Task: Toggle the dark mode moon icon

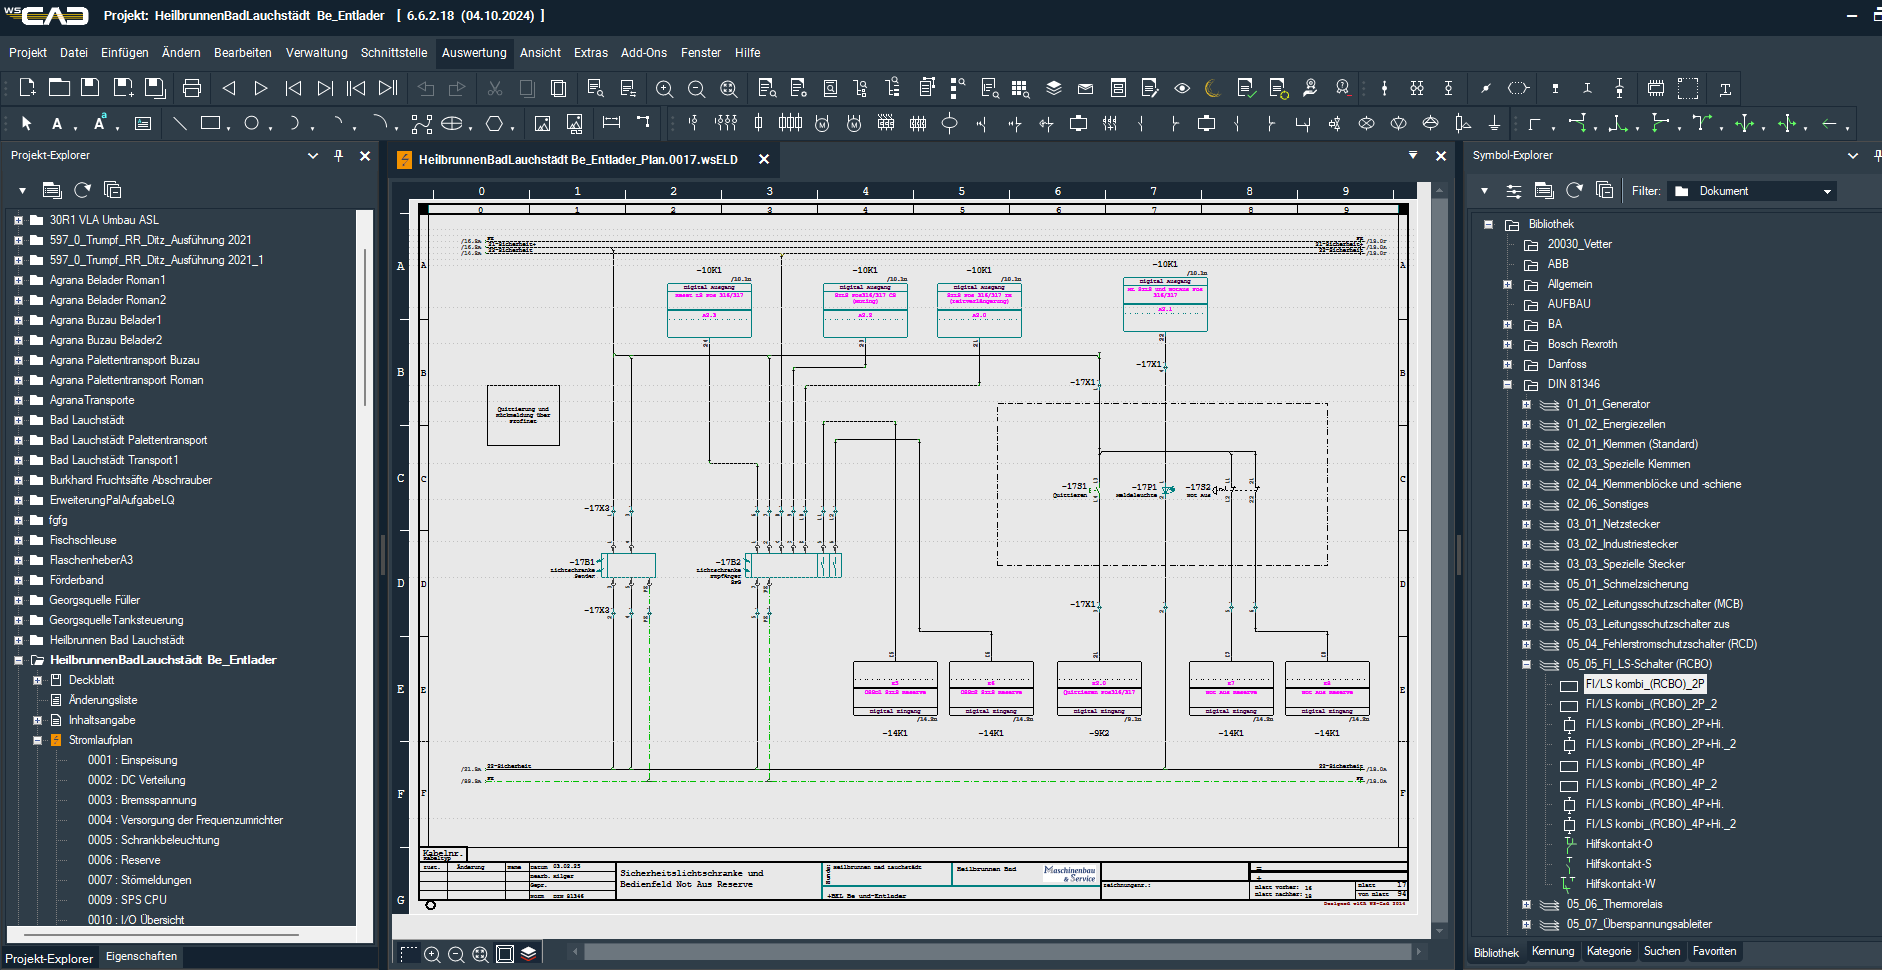Action: 1213,89
